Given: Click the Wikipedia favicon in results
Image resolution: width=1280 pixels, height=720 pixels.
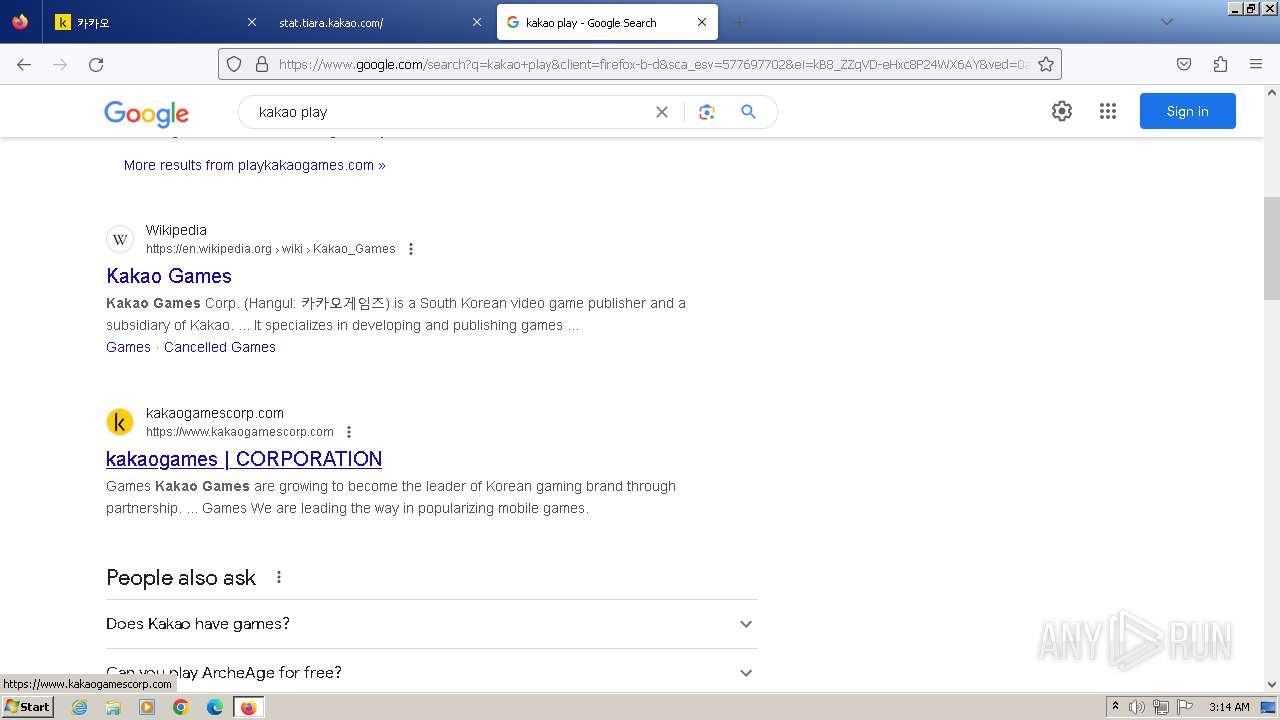Looking at the screenshot, I should (x=120, y=239).
